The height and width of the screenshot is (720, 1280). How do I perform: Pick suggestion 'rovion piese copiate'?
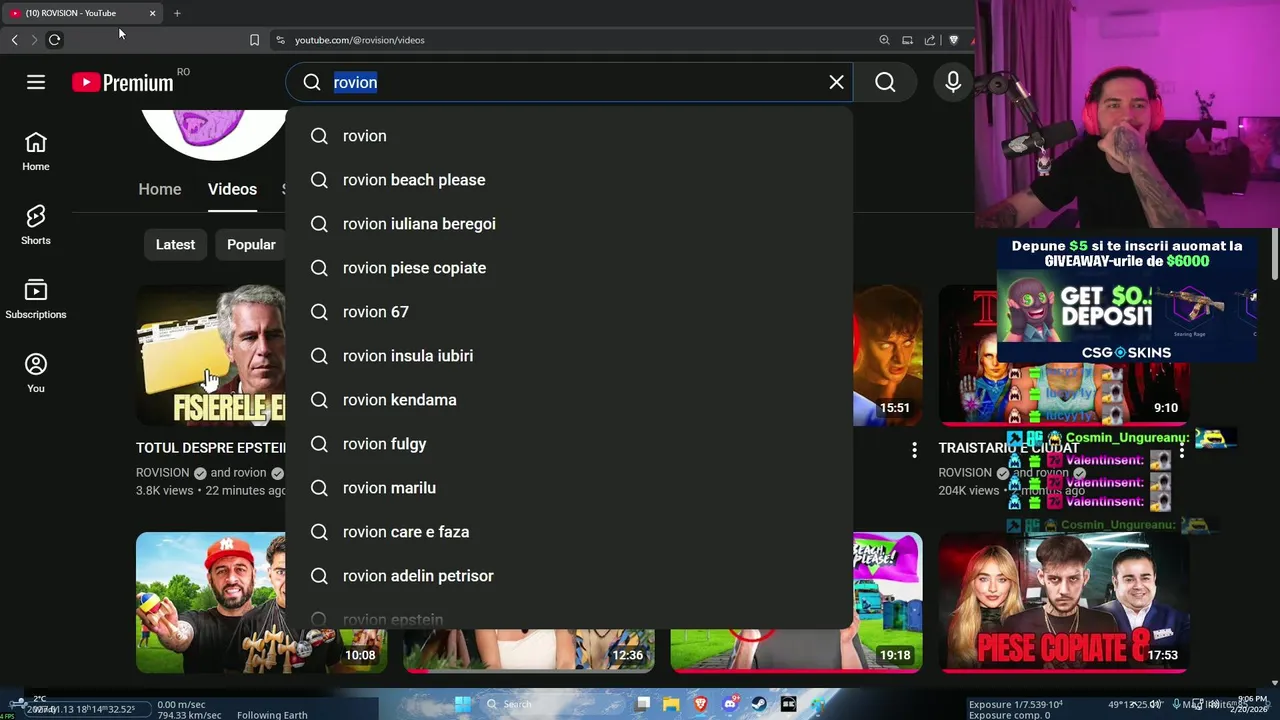click(x=569, y=268)
